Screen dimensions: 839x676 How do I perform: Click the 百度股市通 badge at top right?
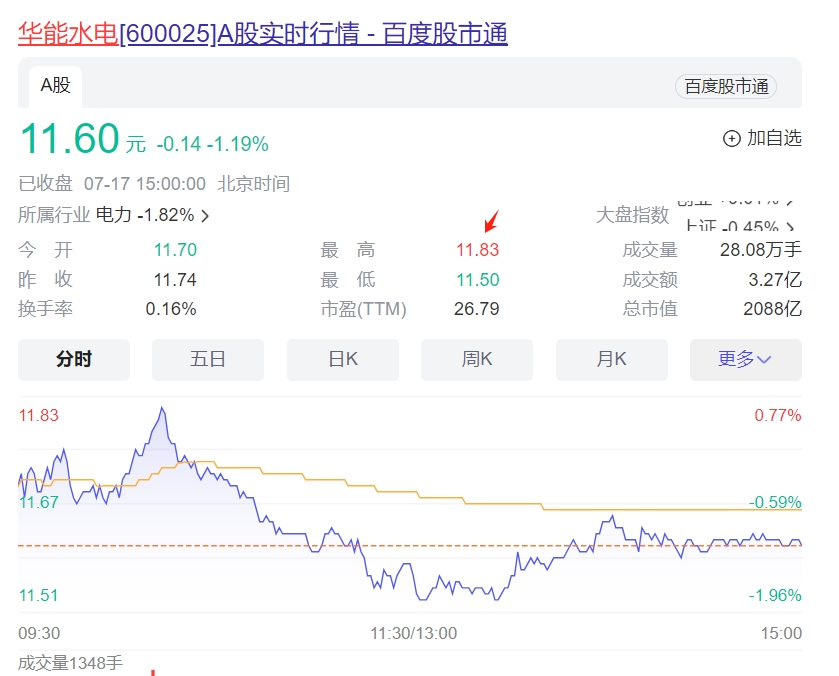726,87
